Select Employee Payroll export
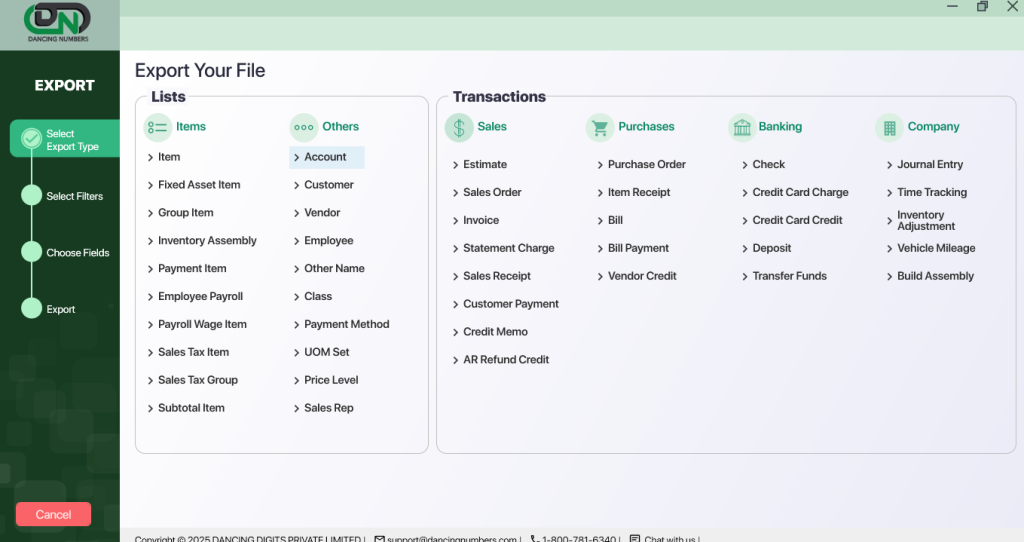Screen dimensions: 1024x542 [x=200, y=296]
